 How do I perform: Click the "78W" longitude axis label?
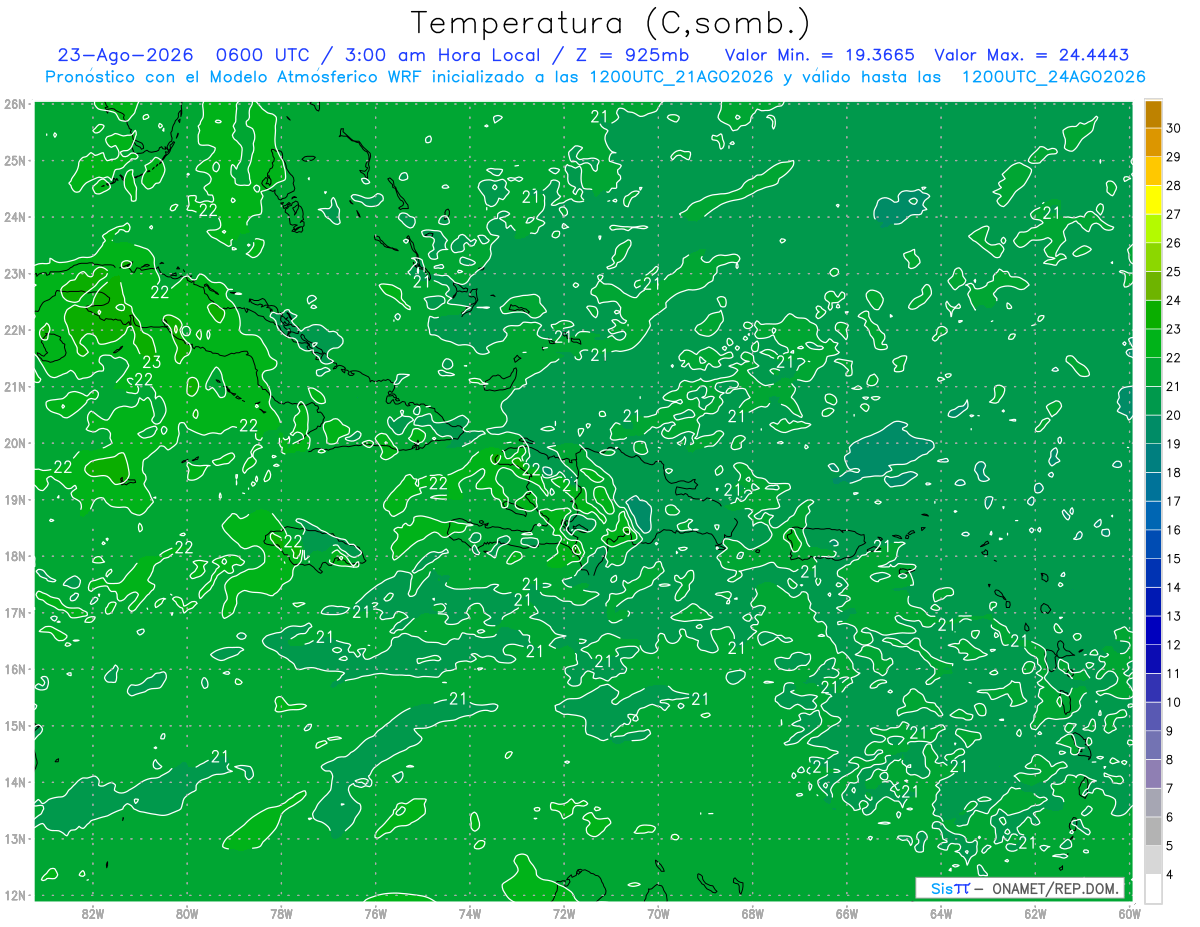point(281,913)
